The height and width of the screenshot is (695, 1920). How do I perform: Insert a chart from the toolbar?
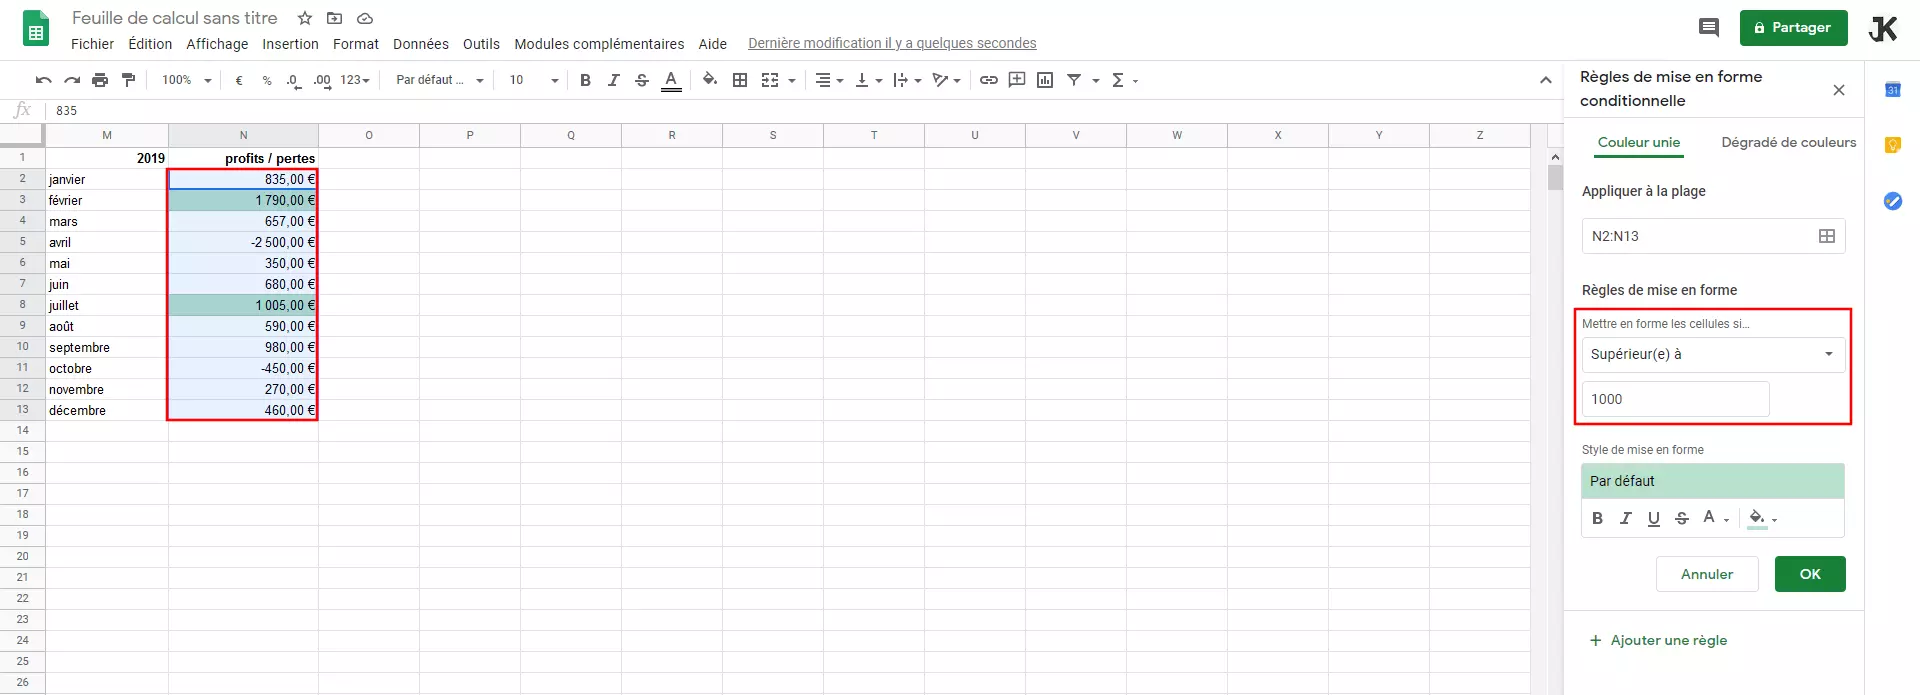coord(1045,80)
